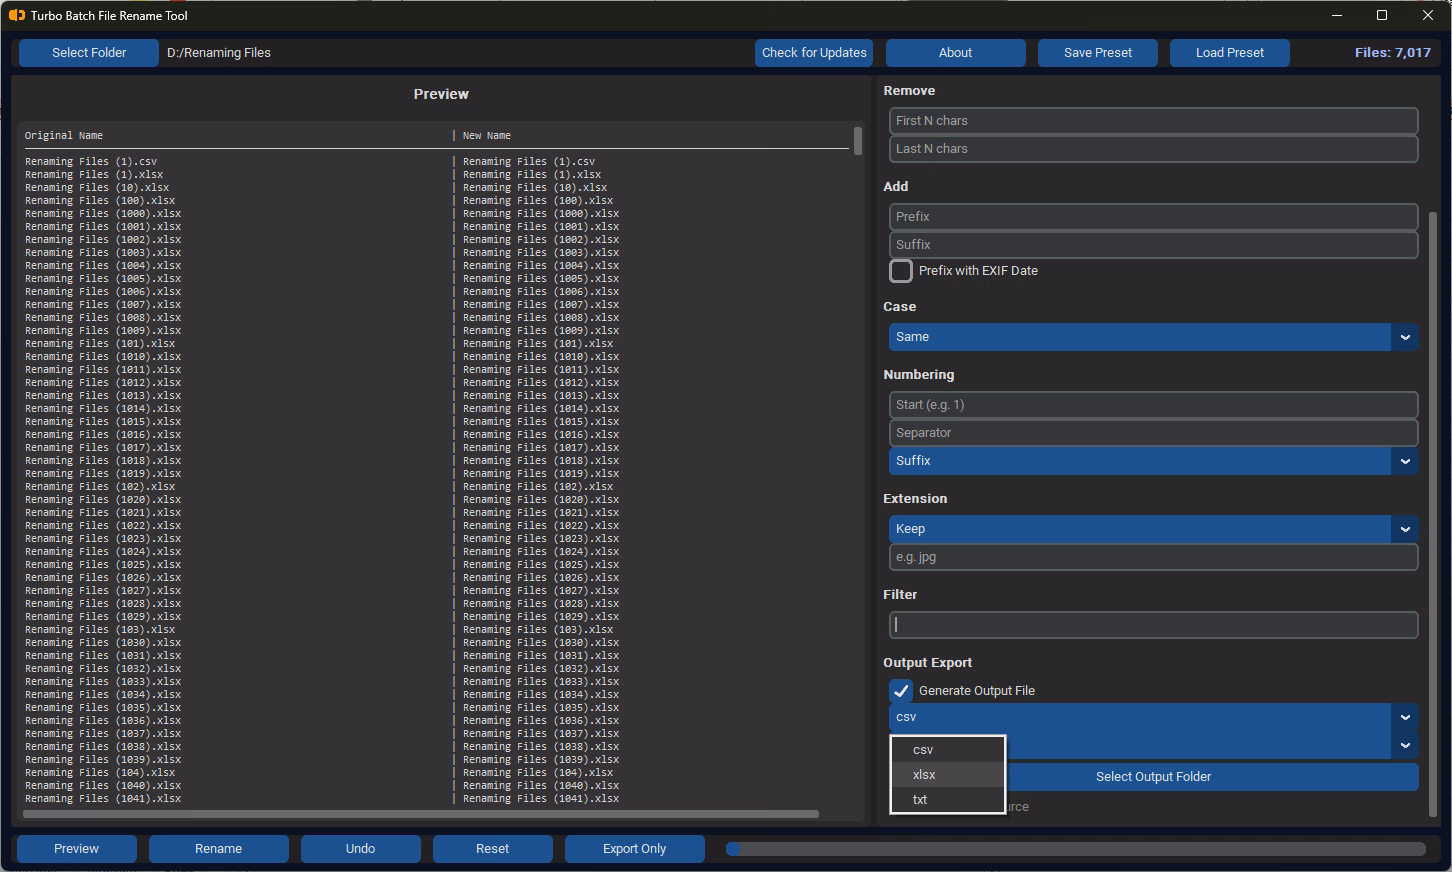Open the Numbering position Suffix dropdown
Image resolution: width=1452 pixels, height=872 pixels.
click(x=1153, y=461)
